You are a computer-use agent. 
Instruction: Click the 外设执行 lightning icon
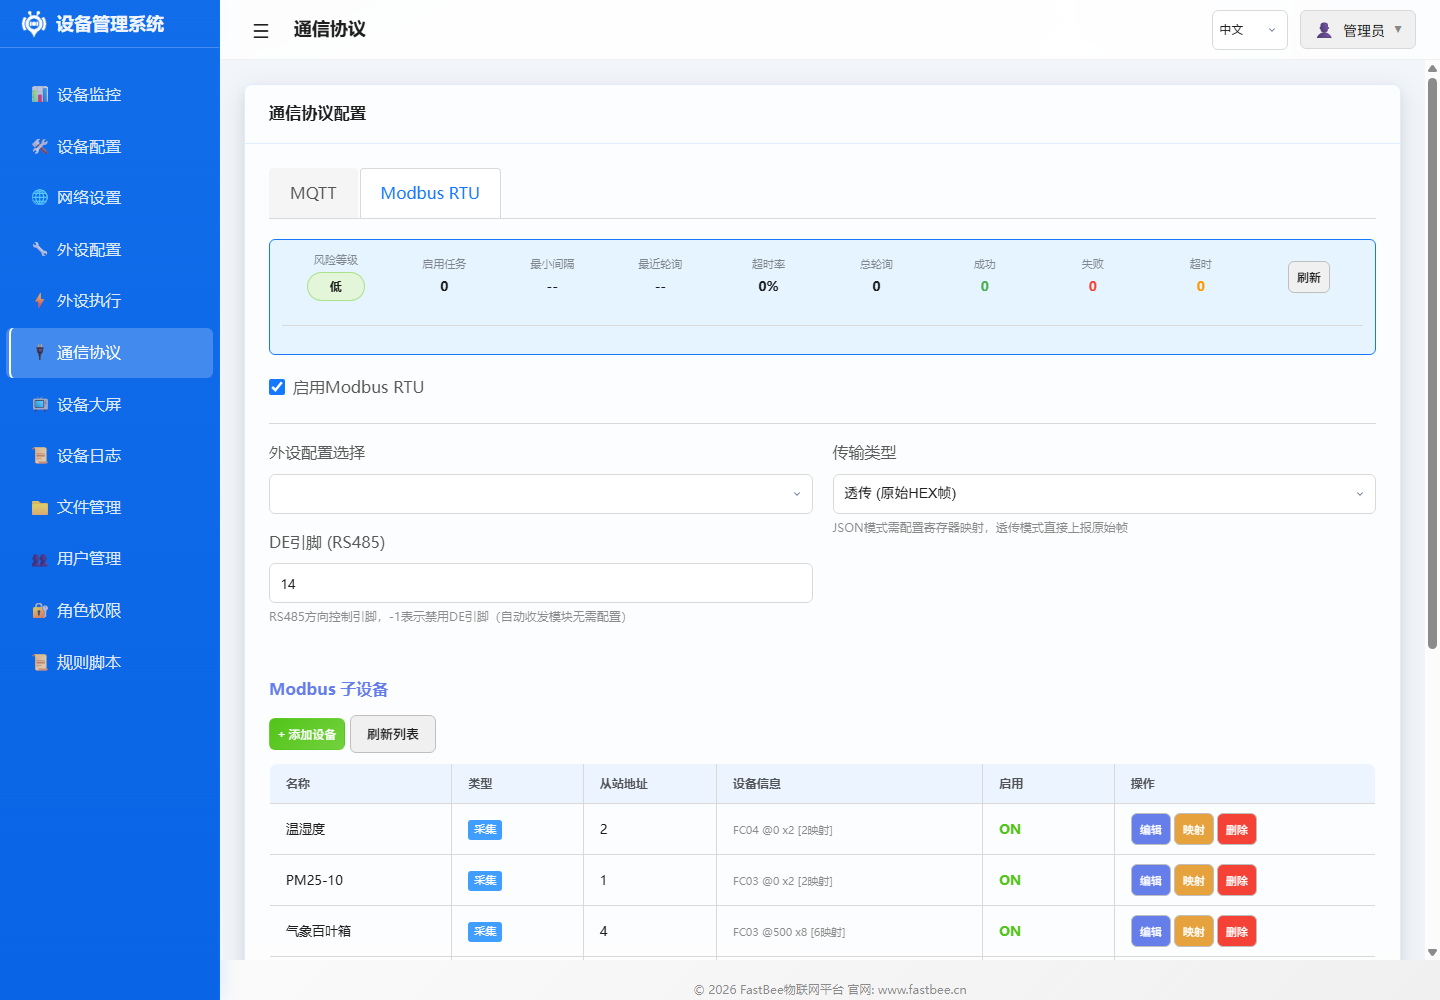point(40,300)
